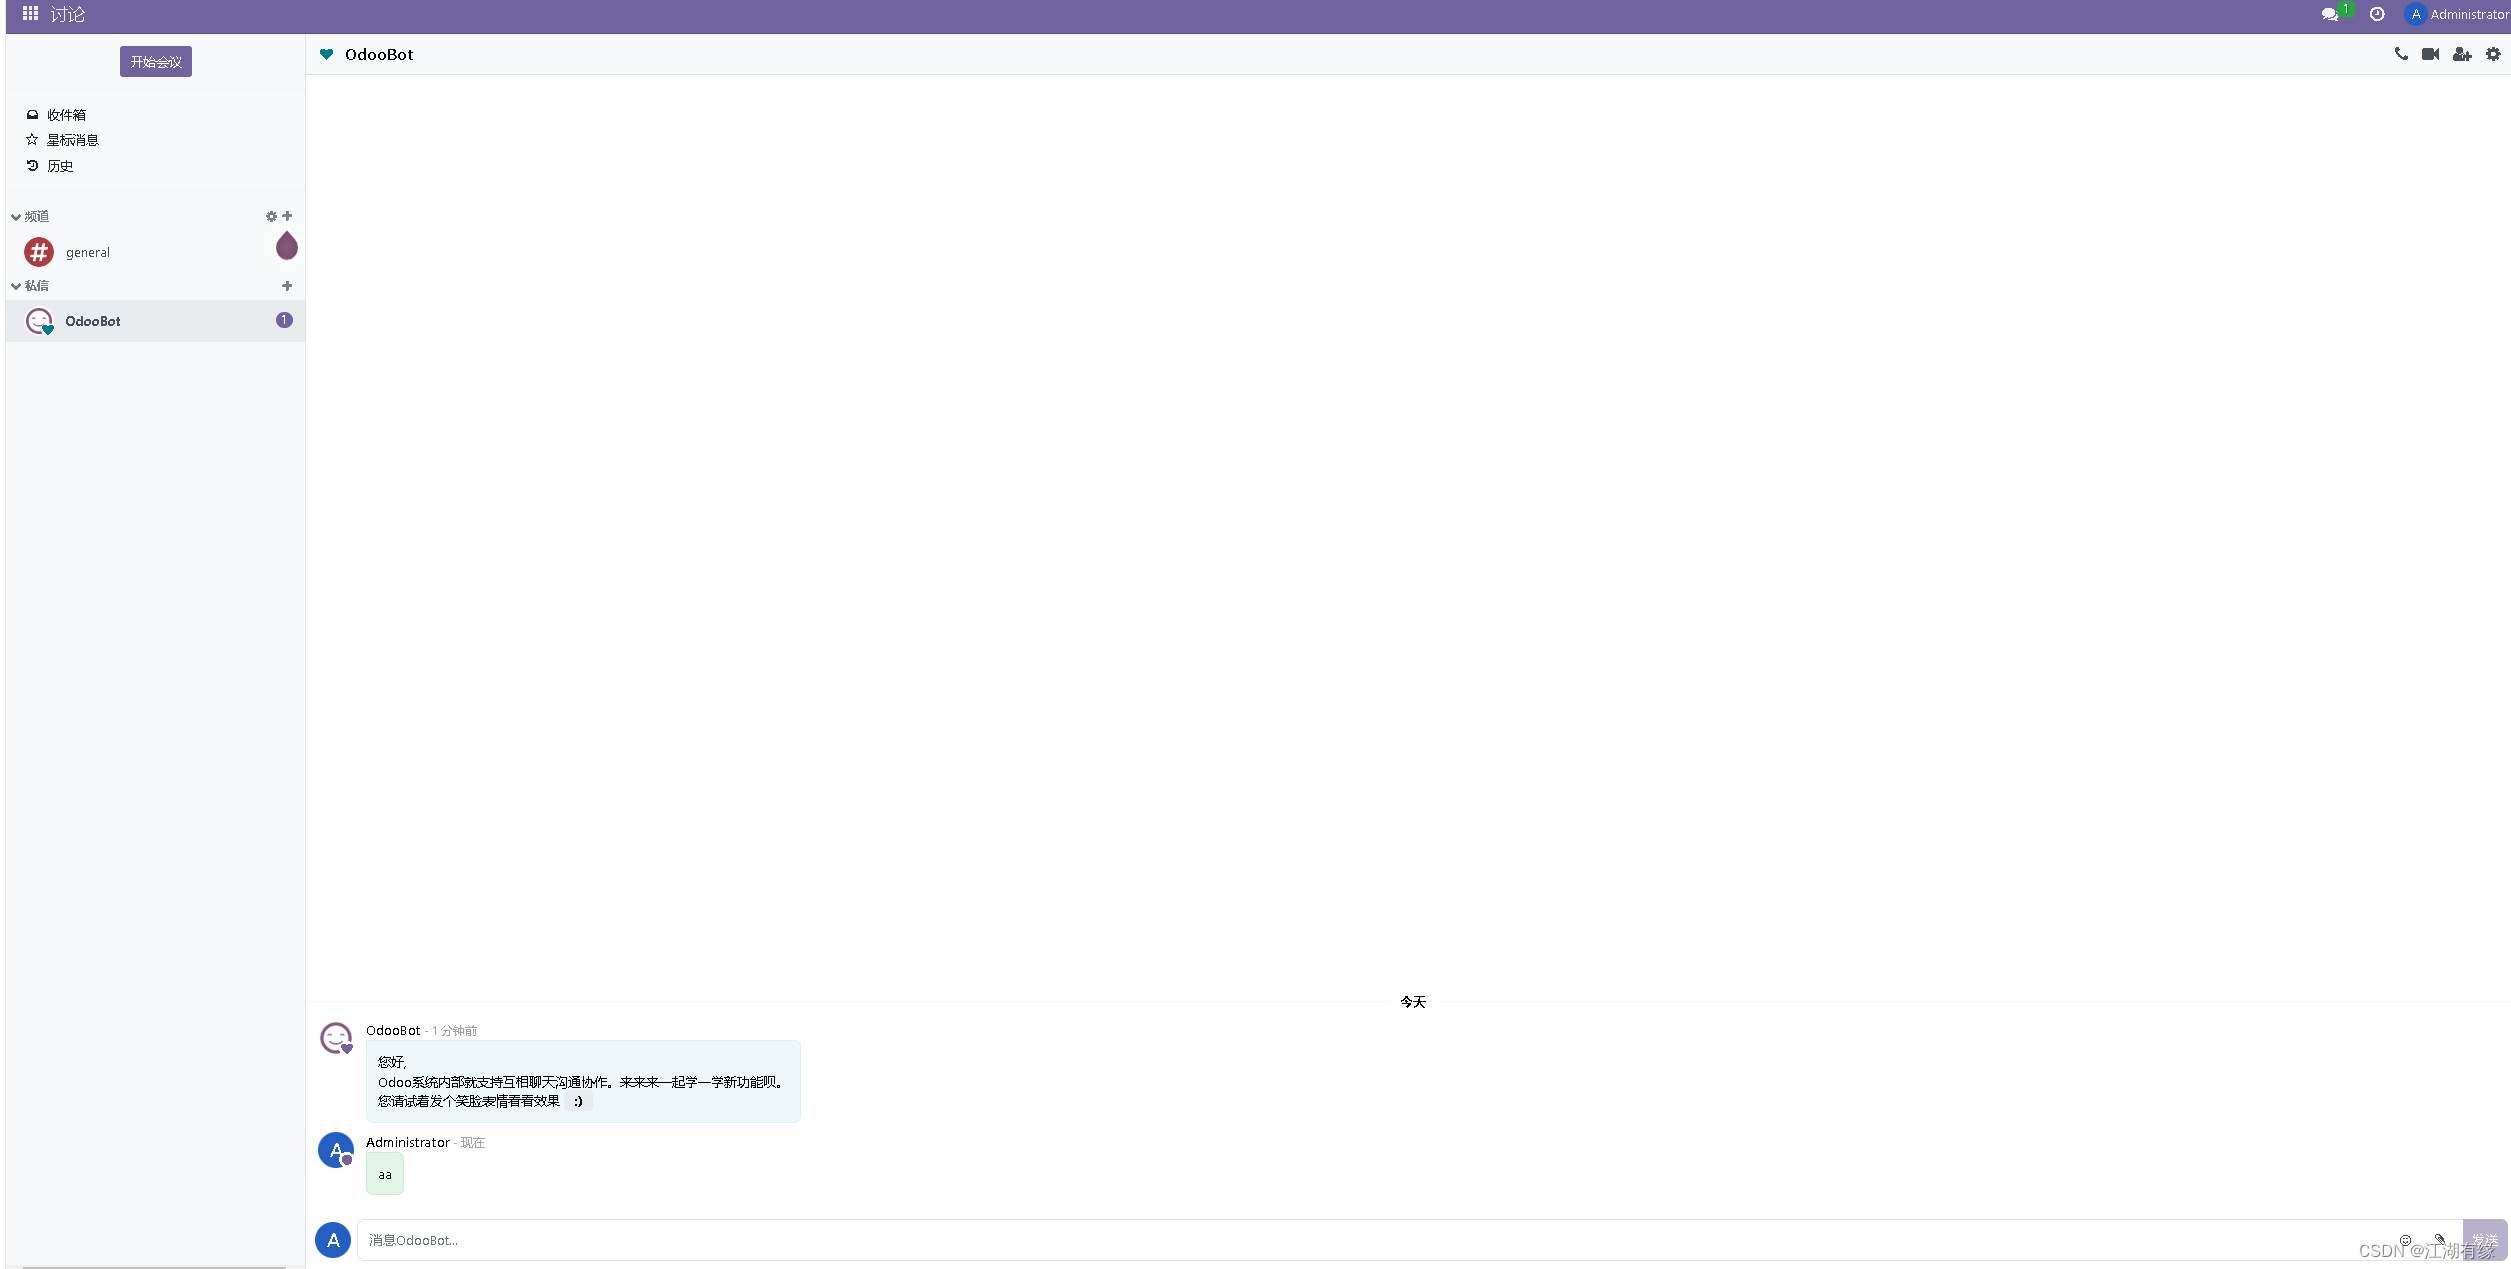Click the Administrator avatar beside composer

[x=333, y=1240]
